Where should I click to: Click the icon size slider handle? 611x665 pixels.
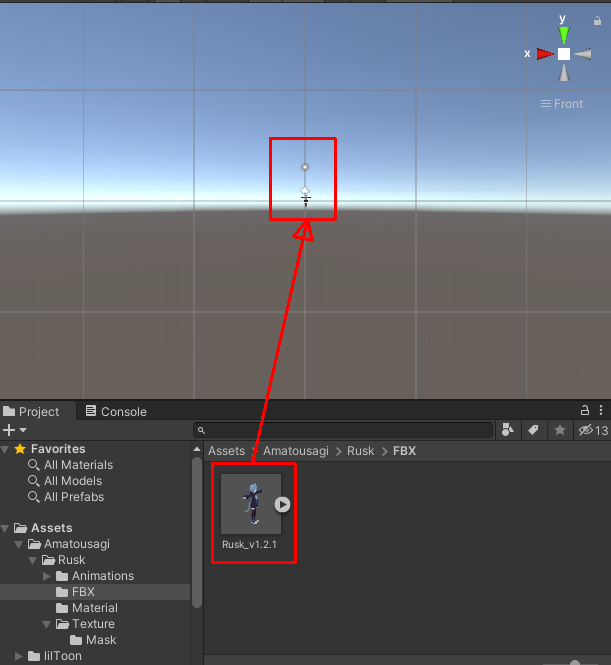point(575,663)
